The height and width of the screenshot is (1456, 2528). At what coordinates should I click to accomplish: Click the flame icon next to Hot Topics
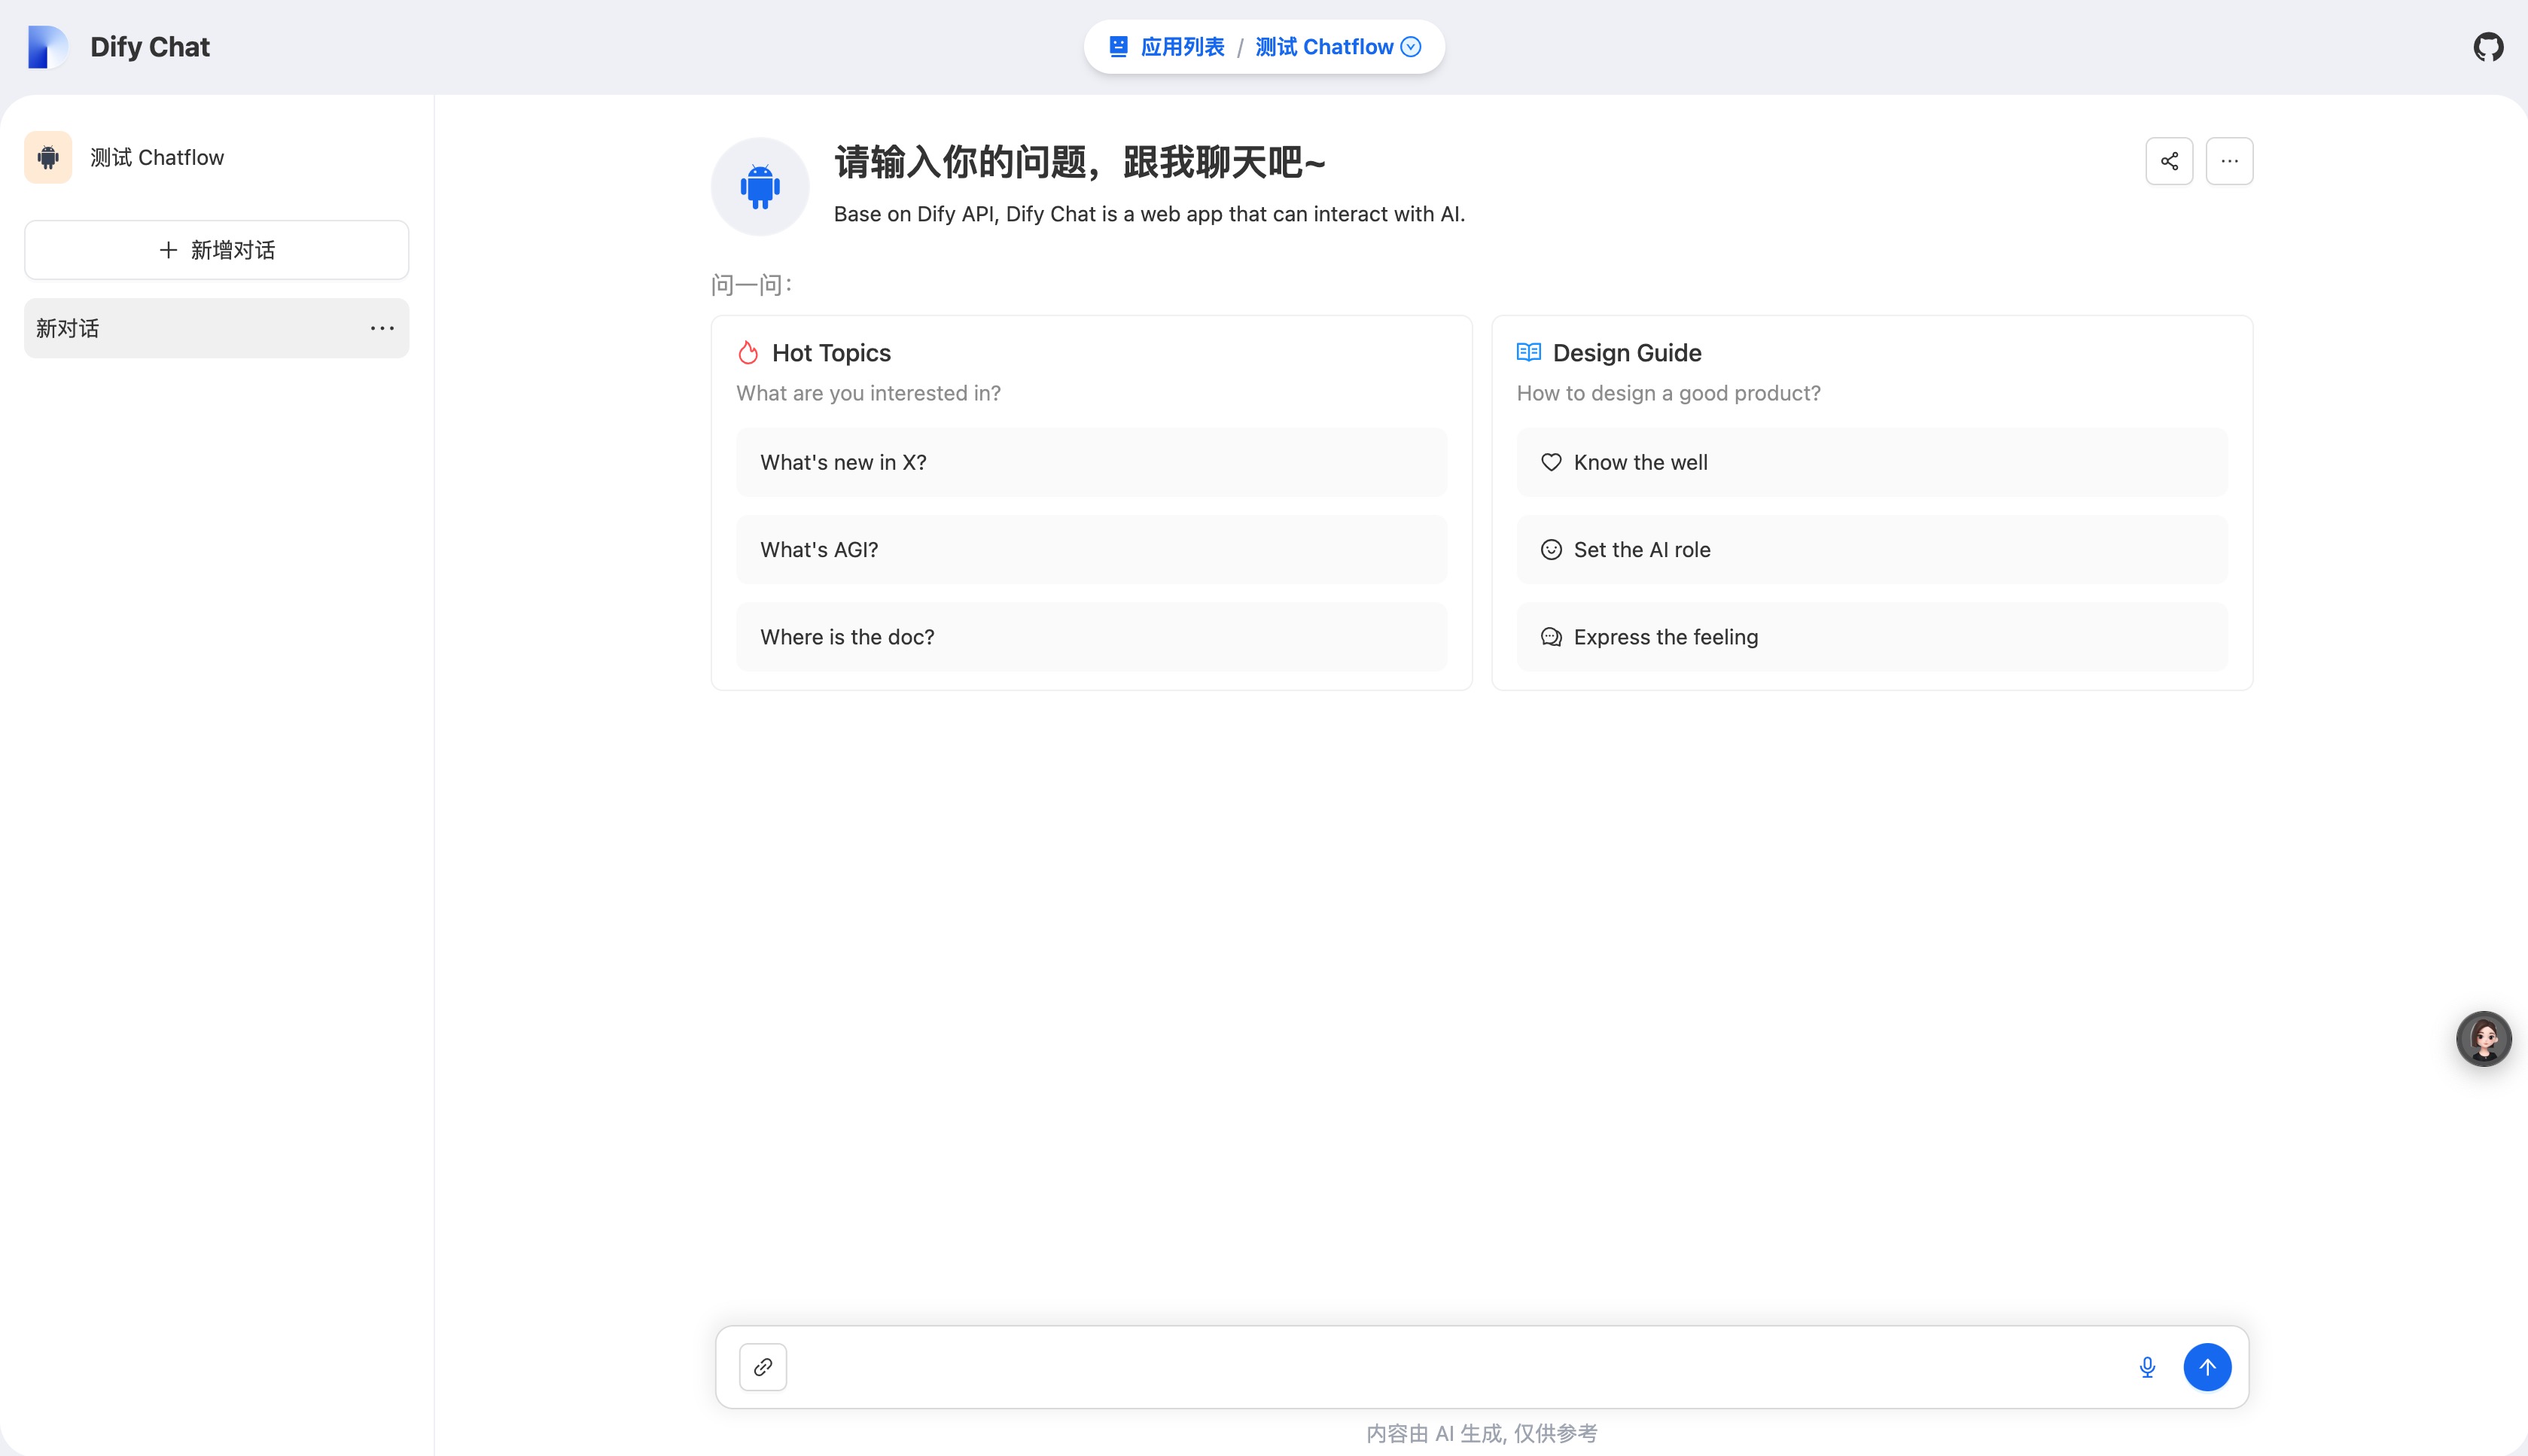point(748,352)
